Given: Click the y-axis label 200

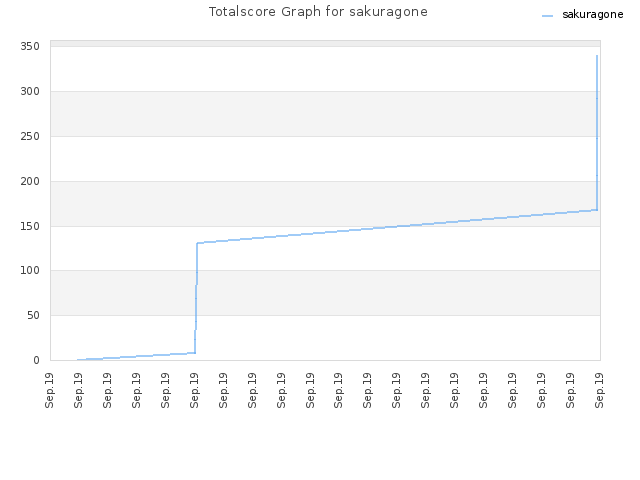Looking at the screenshot, I should [30, 181].
